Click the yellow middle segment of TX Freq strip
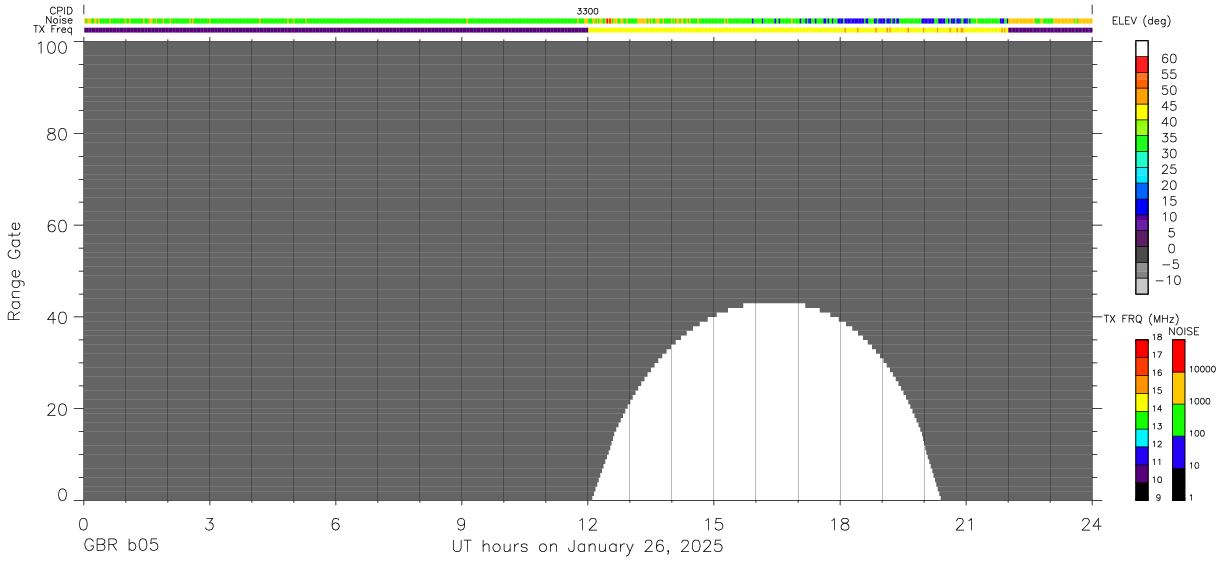Screen dimensions: 1228x567 point(798,30)
